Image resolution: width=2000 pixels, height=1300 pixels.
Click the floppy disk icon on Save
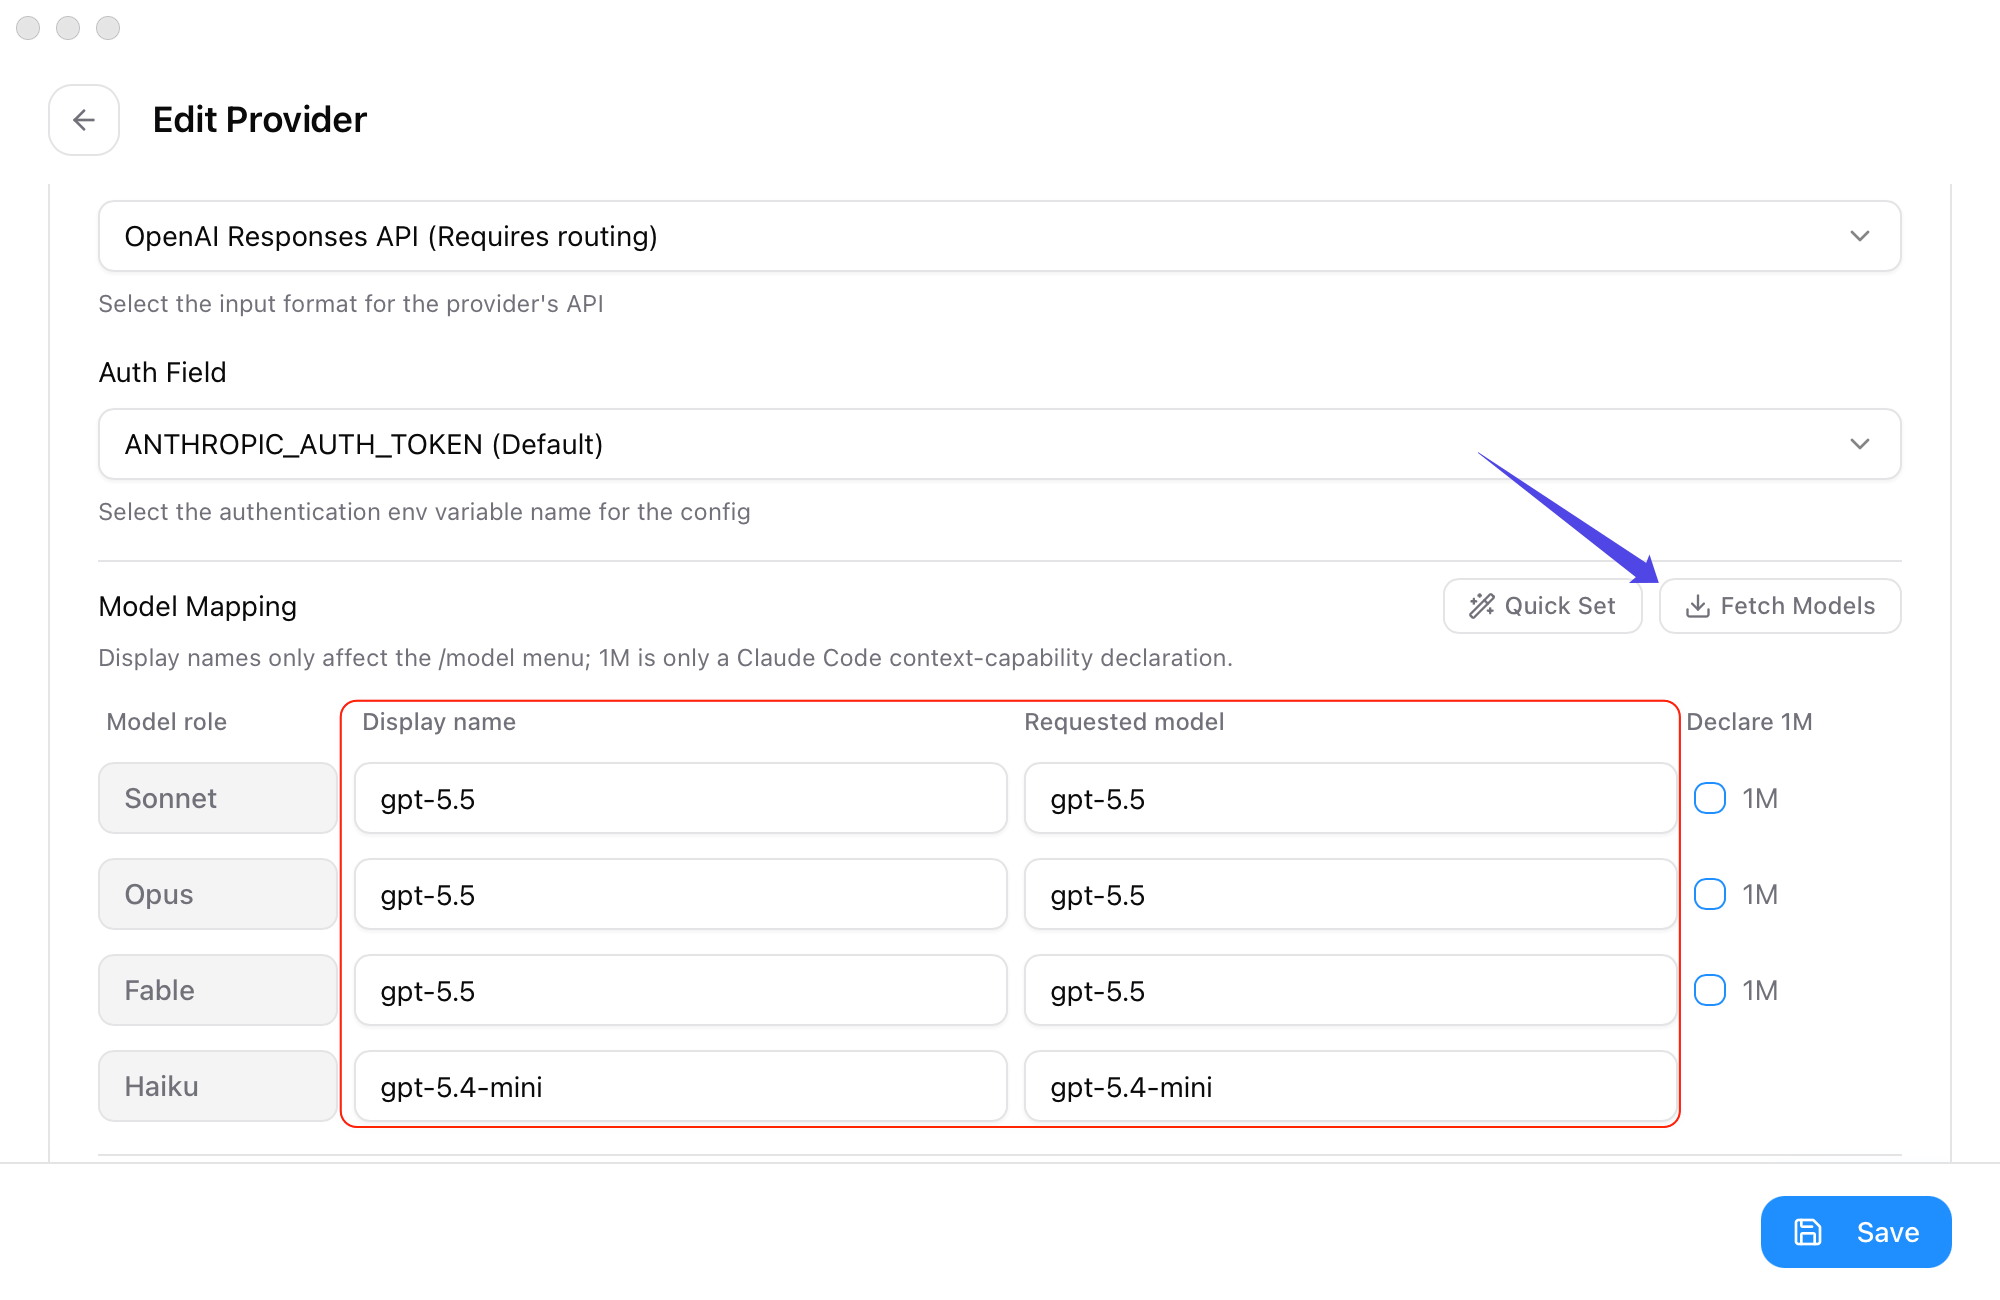pyautogui.click(x=1807, y=1232)
